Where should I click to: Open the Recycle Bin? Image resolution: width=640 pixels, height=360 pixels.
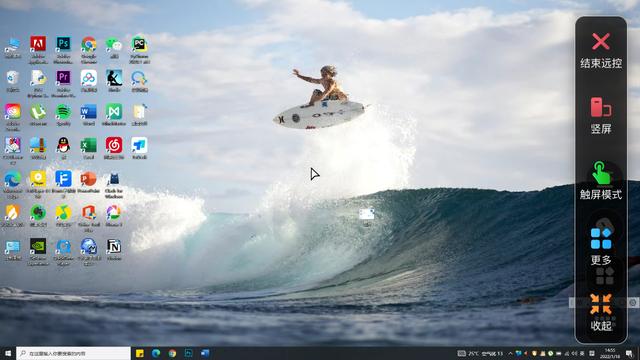(x=13, y=81)
